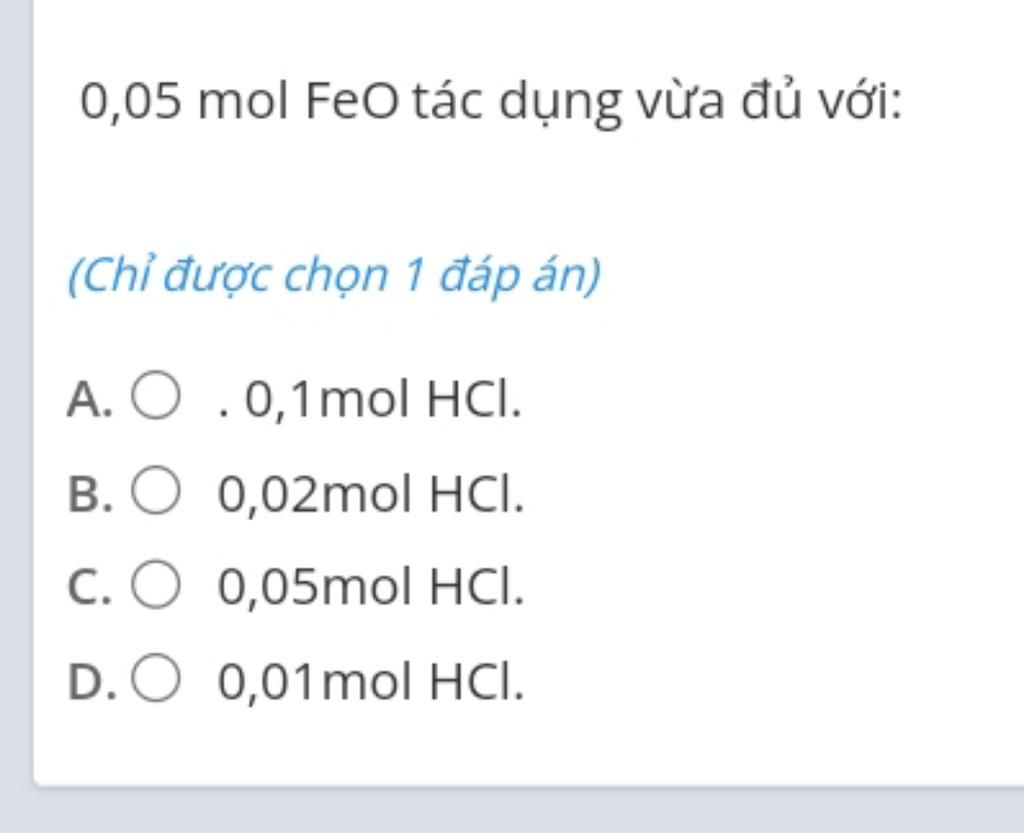Click the bold letter 'B.' label
Screen dimensions: 1024x833
(90, 494)
